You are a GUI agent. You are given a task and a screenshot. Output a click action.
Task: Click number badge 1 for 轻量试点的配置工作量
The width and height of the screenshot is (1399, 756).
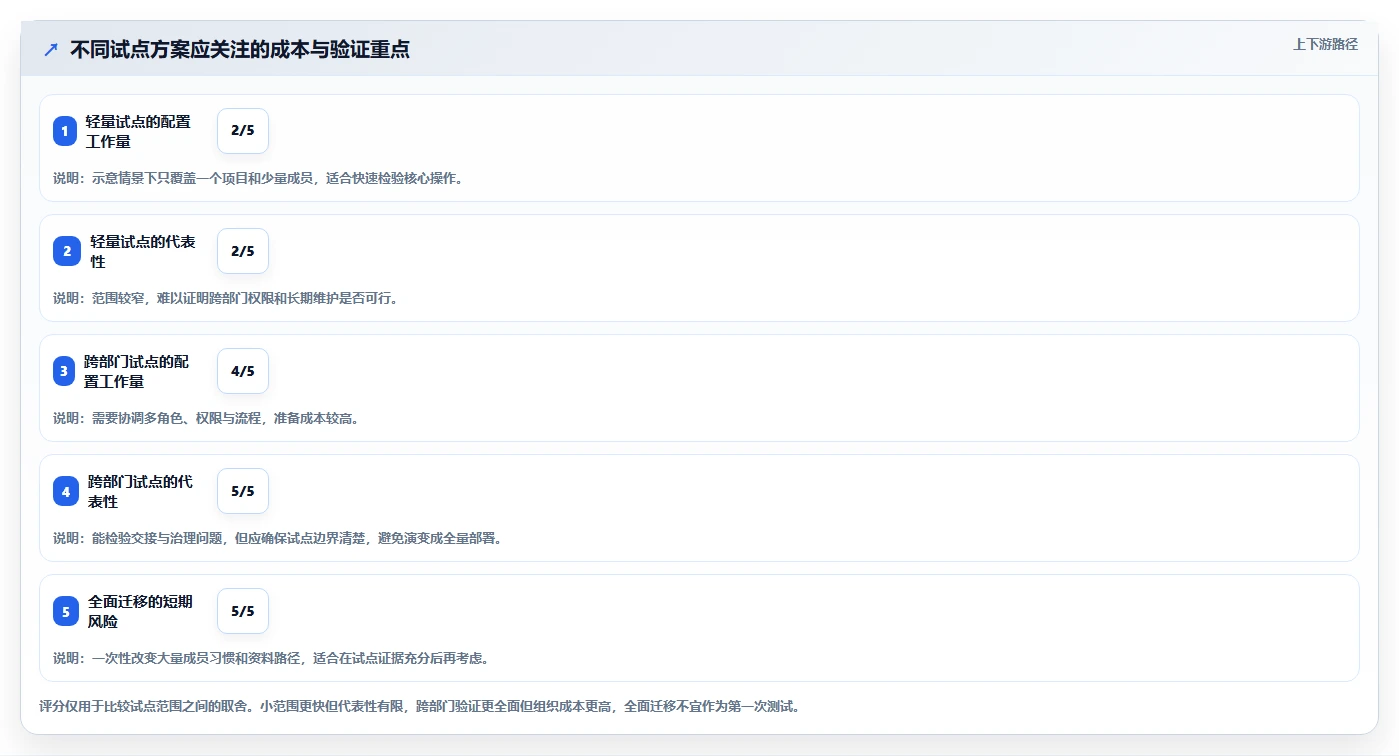pos(65,131)
